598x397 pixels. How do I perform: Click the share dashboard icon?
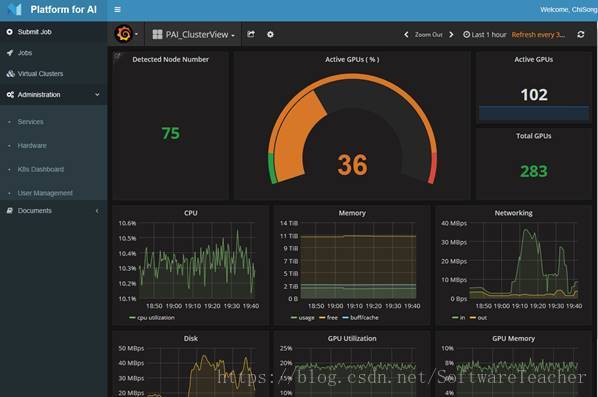[x=251, y=34]
